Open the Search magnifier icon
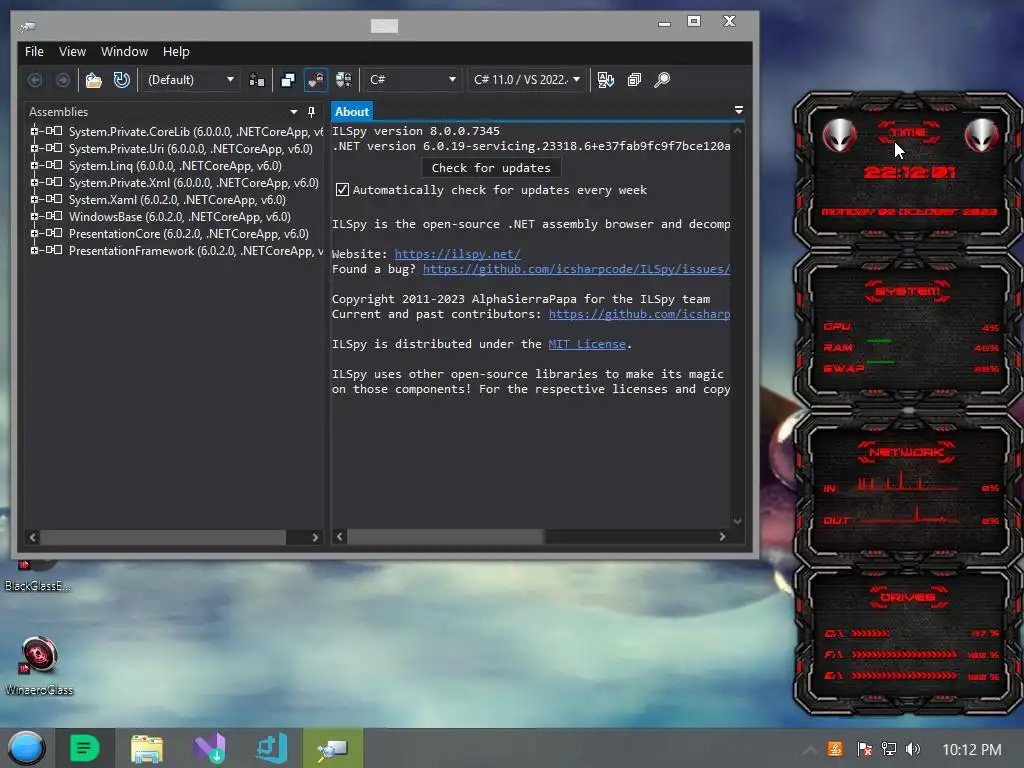 (x=662, y=80)
